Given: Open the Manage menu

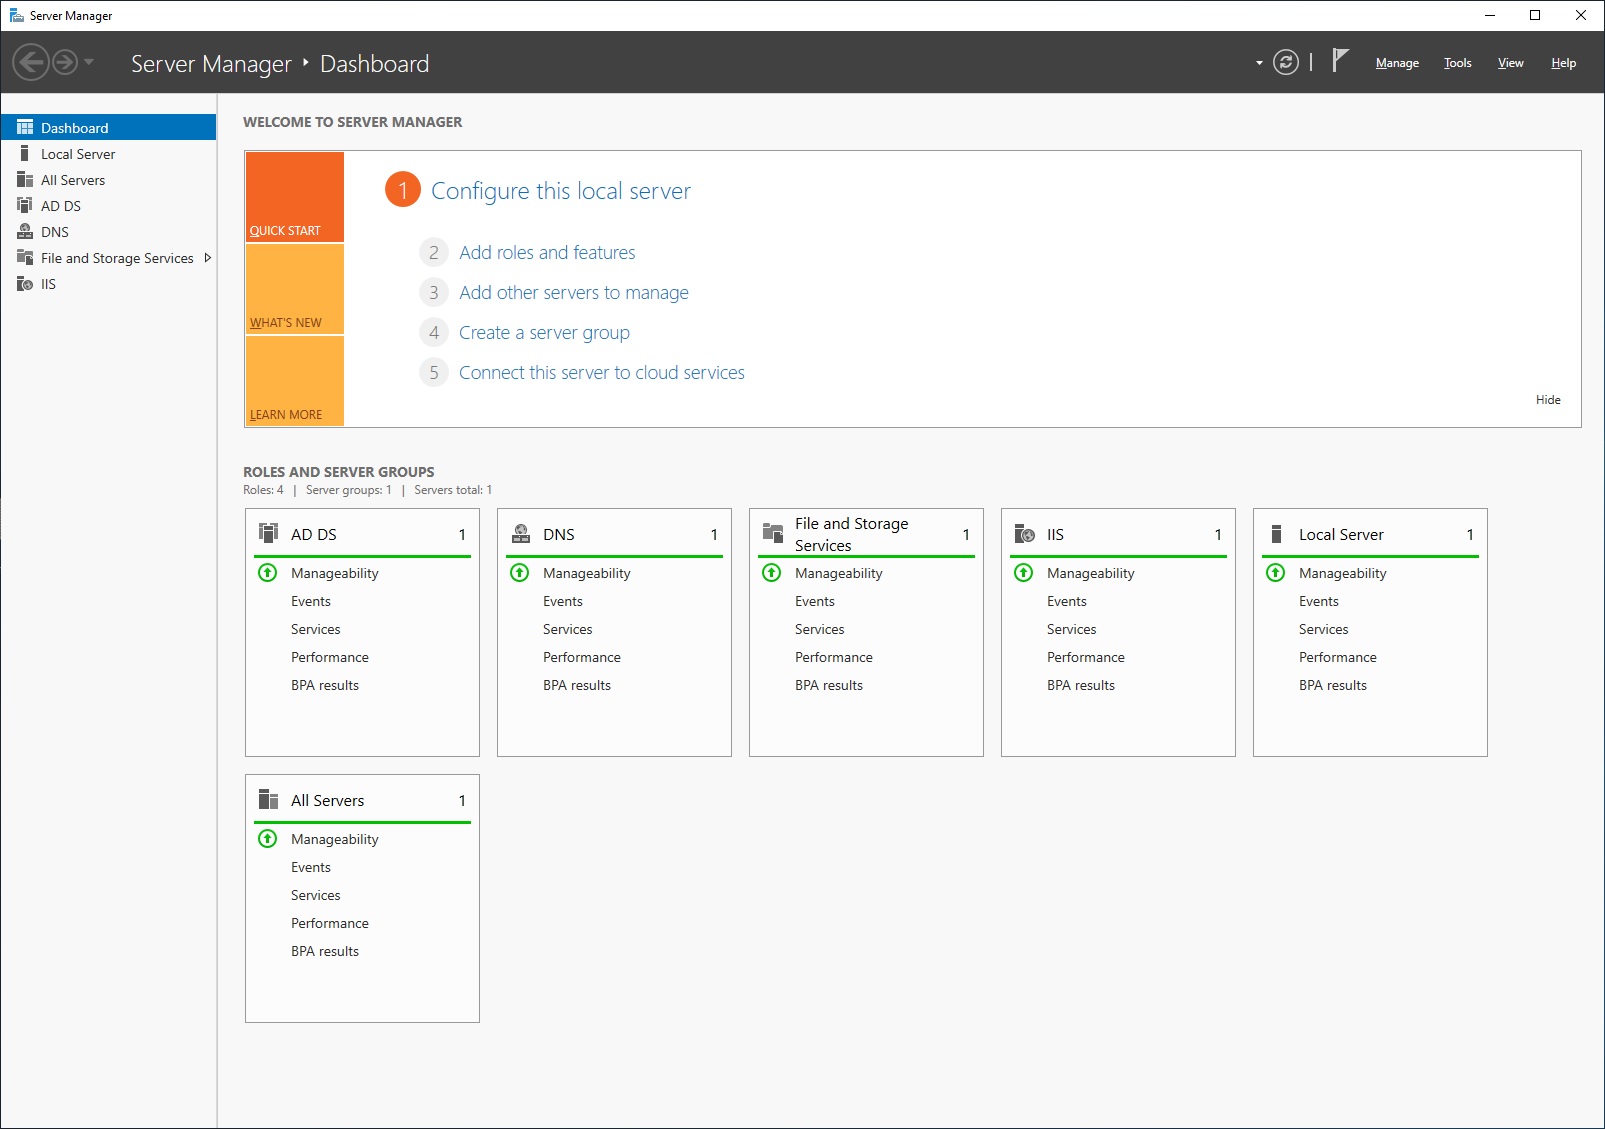Looking at the screenshot, I should pos(1397,63).
